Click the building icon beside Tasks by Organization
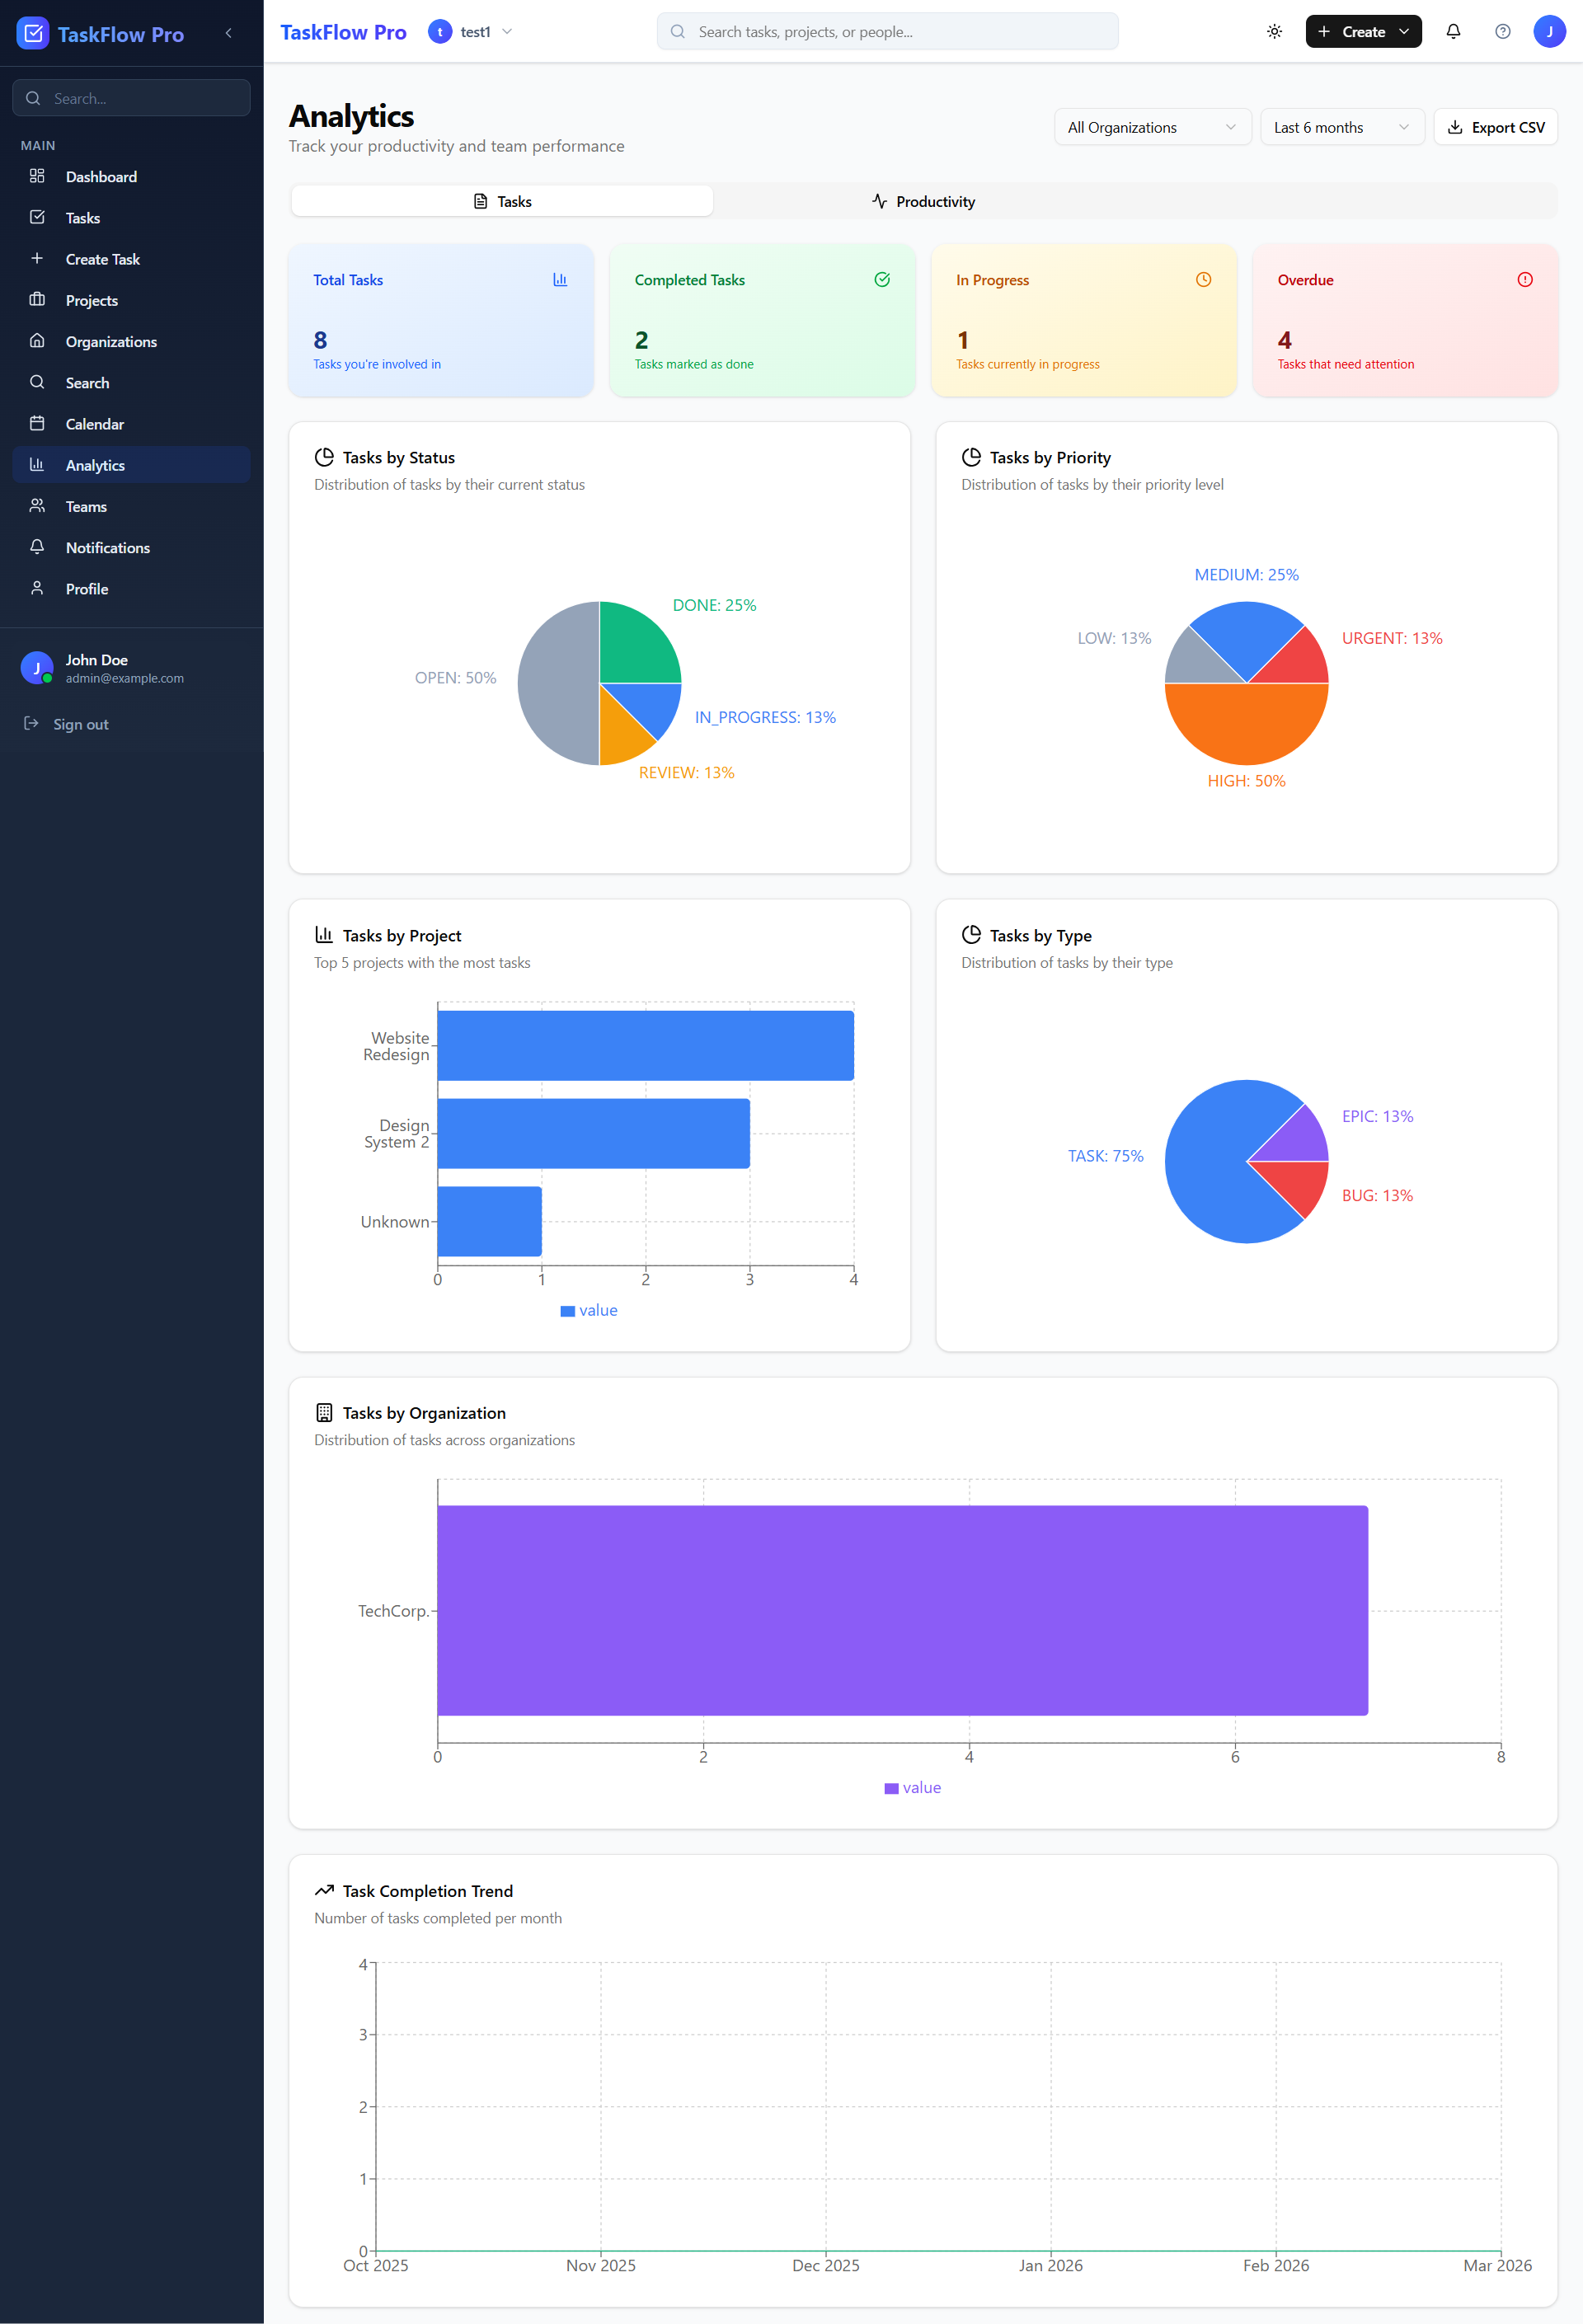Viewport: 1583px width, 2324px height. (x=324, y=1413)
